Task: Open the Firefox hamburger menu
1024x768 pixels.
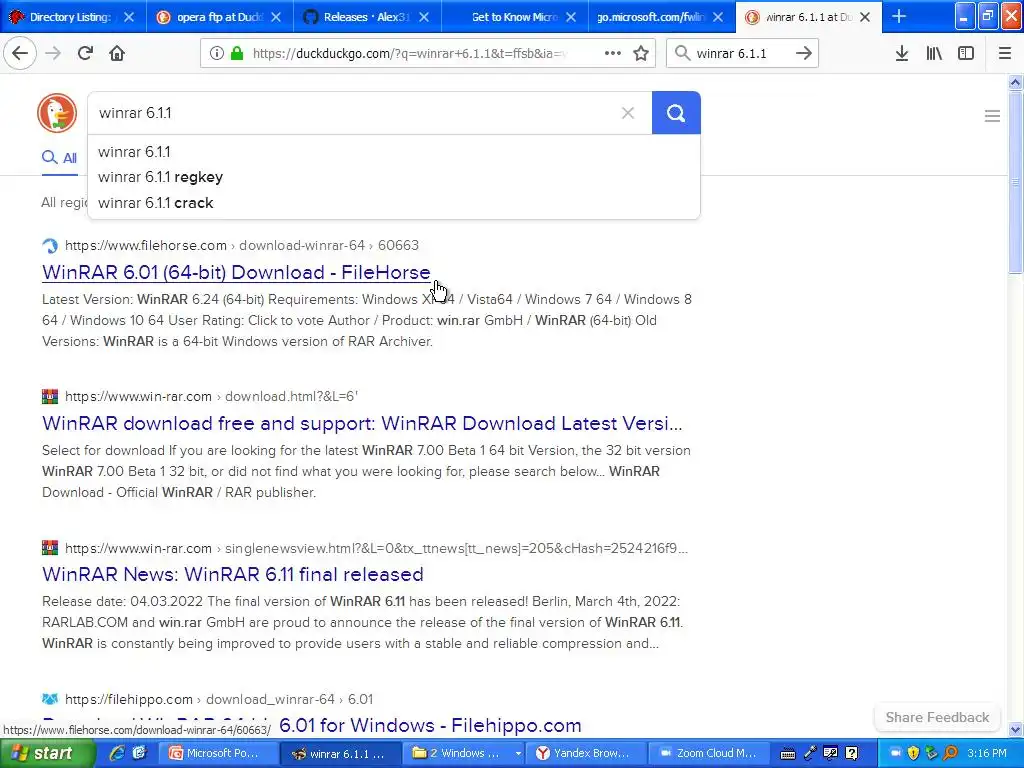Action: click(x=1005, y=53)
